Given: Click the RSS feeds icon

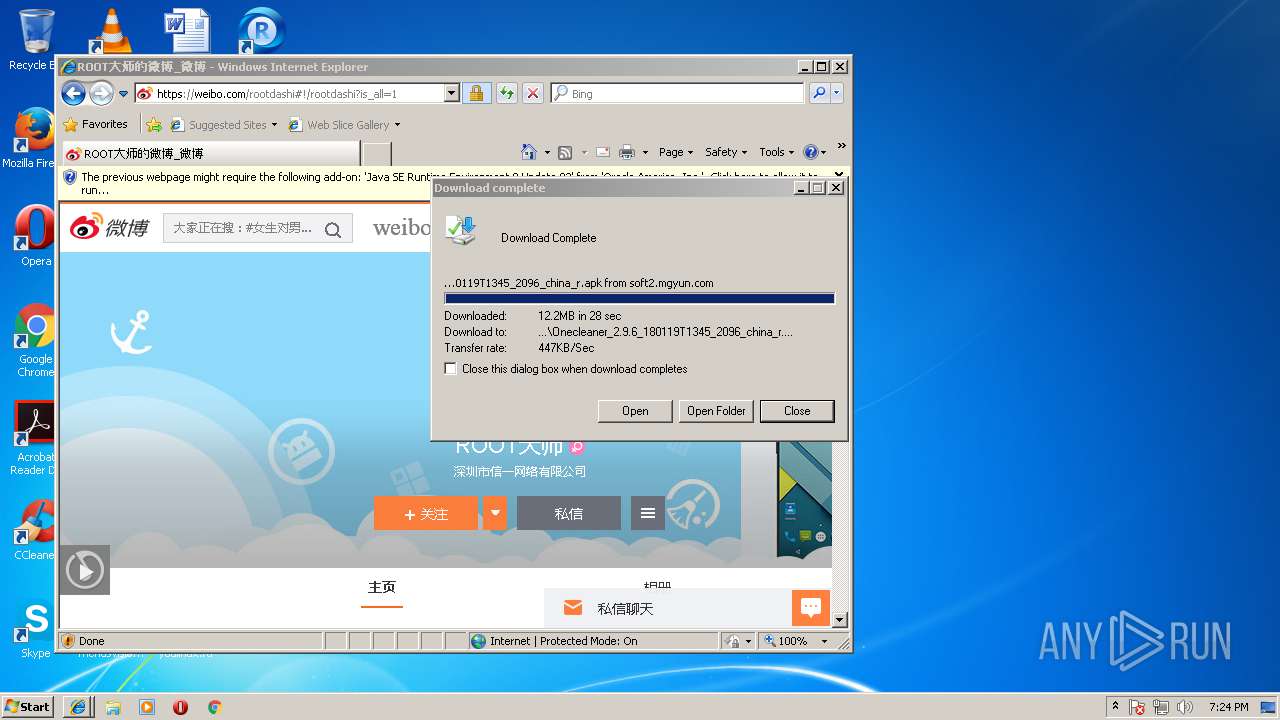Looking at the screenshot, I should (x=565, y=152).
